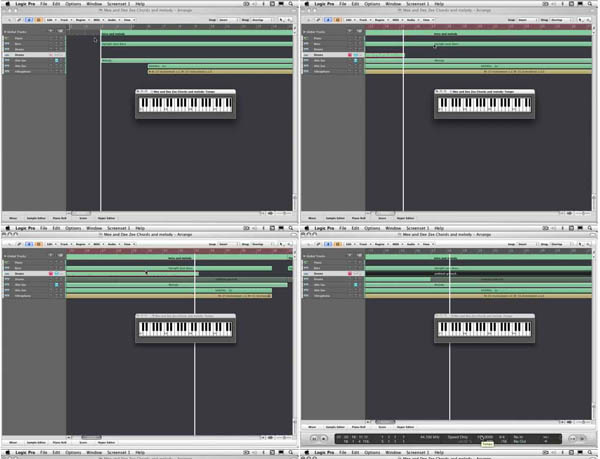Click the Piano track icon in top-left track list
This screenshot has height=459, width=600.
tap(6, 38)
